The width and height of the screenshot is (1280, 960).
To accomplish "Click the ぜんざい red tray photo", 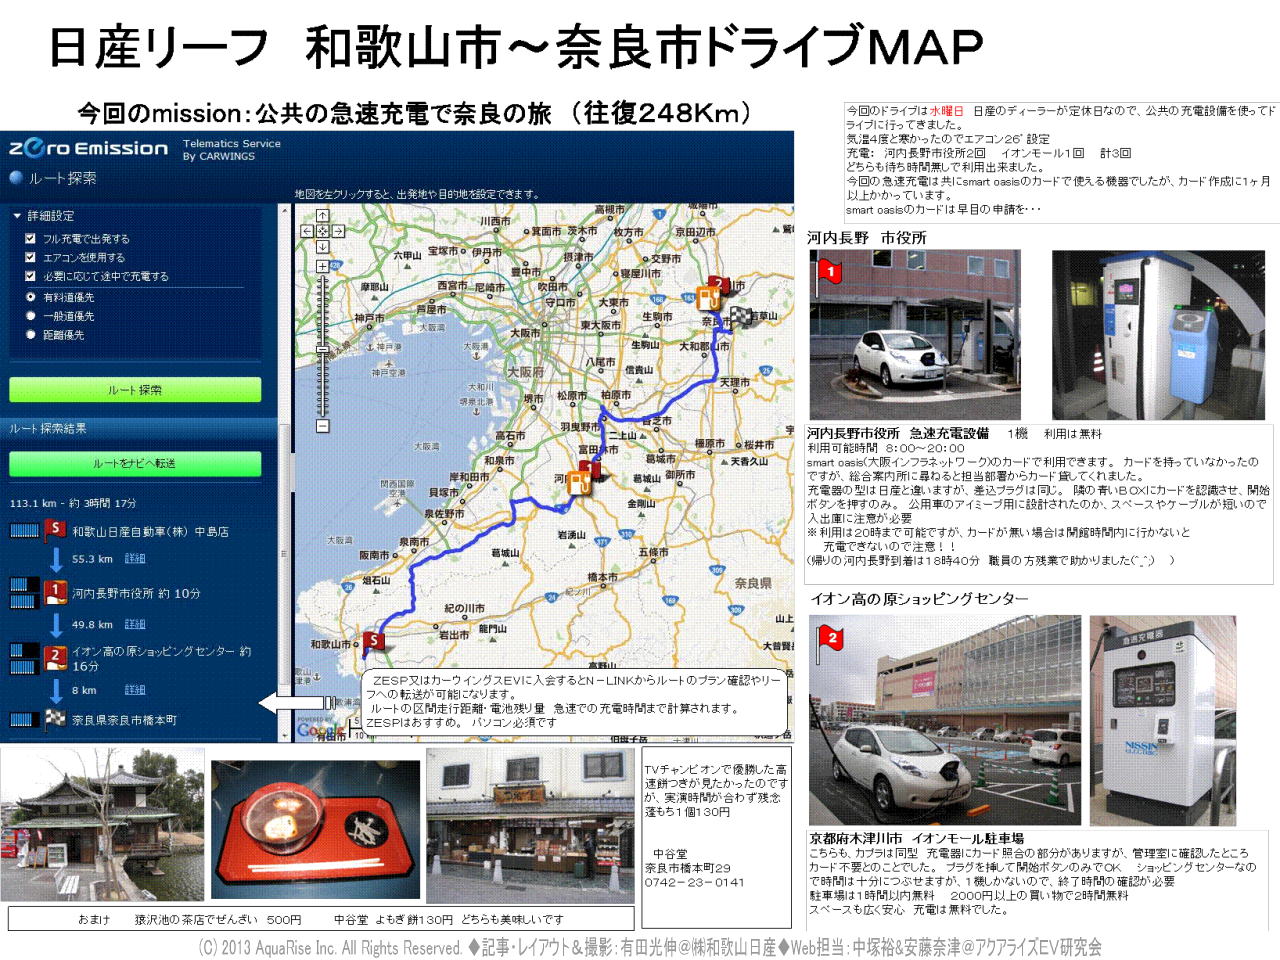I will [314, 829].
